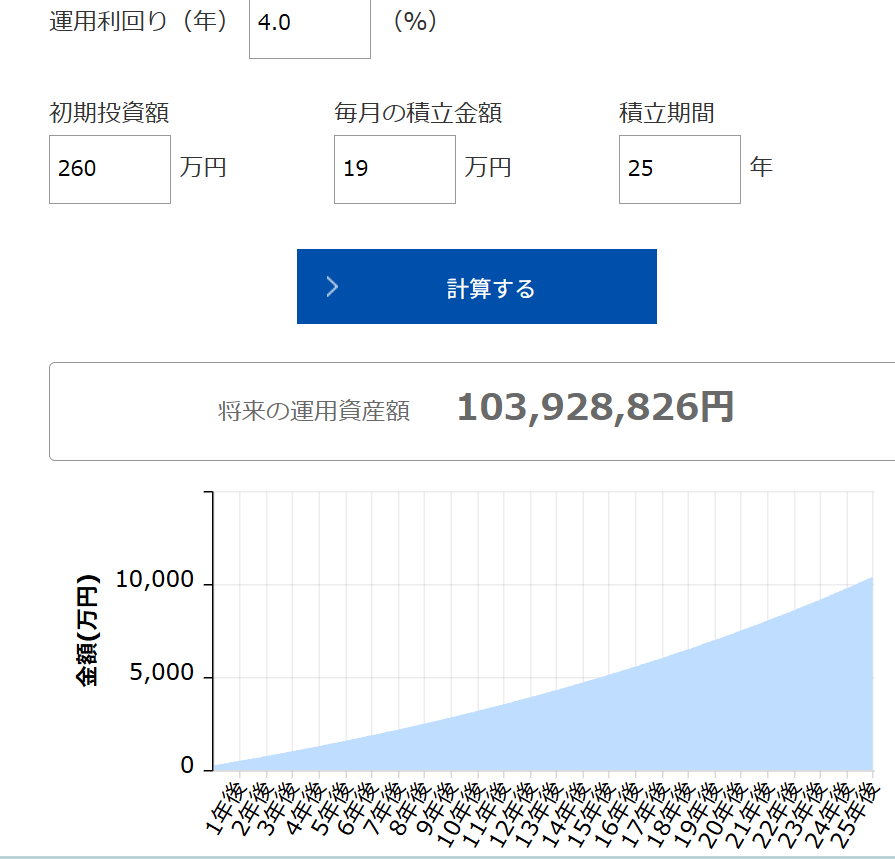This screenshot has width=895, height=859.
Task: Click the 将来の運用資産額 label
Action: [314, 411]
